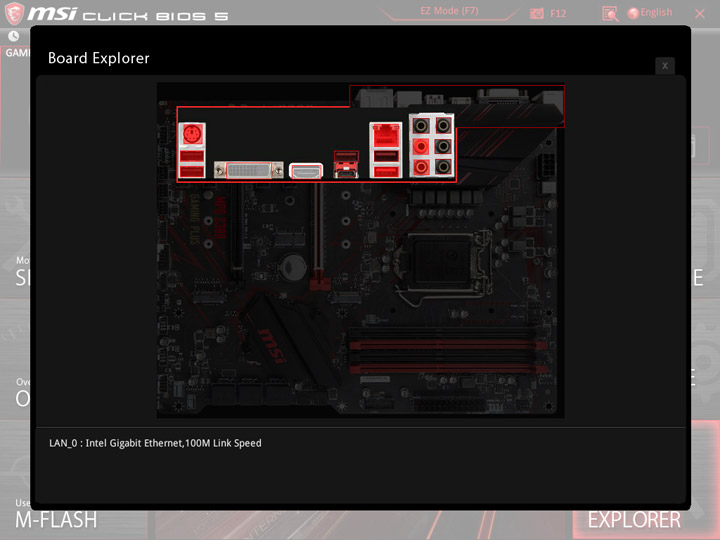
Task: Select the MSI-logo chipset heatsink
Action: coord(287,340)
